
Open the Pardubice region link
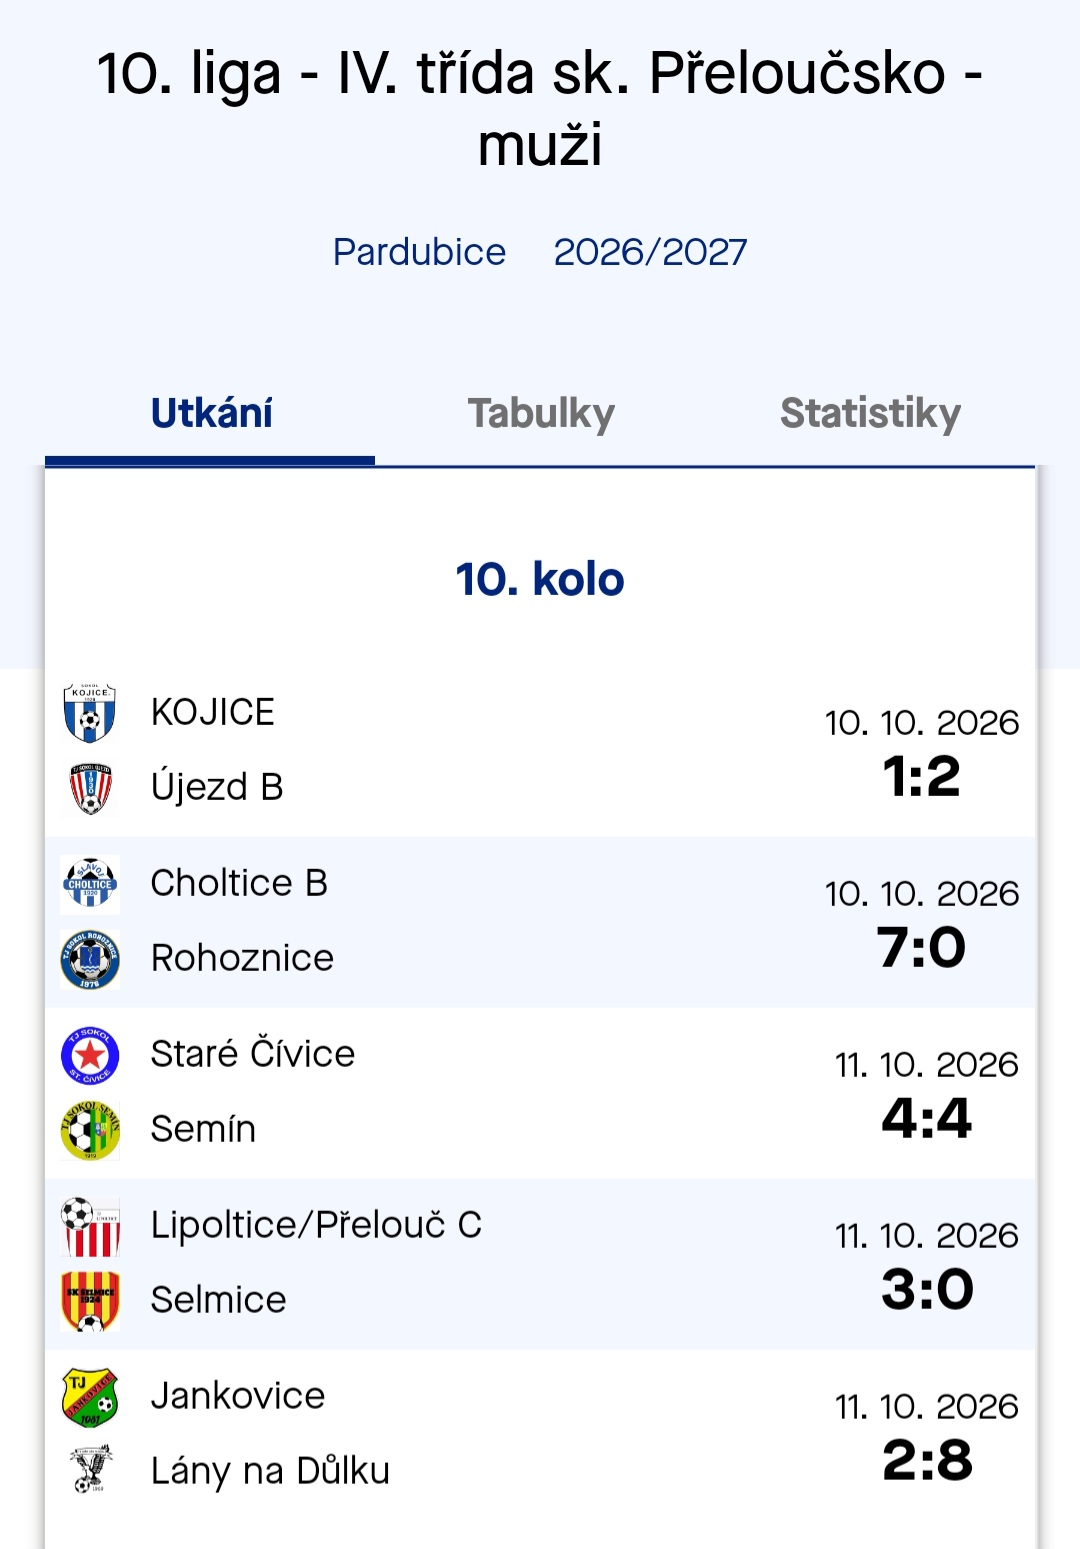[419, 252]
